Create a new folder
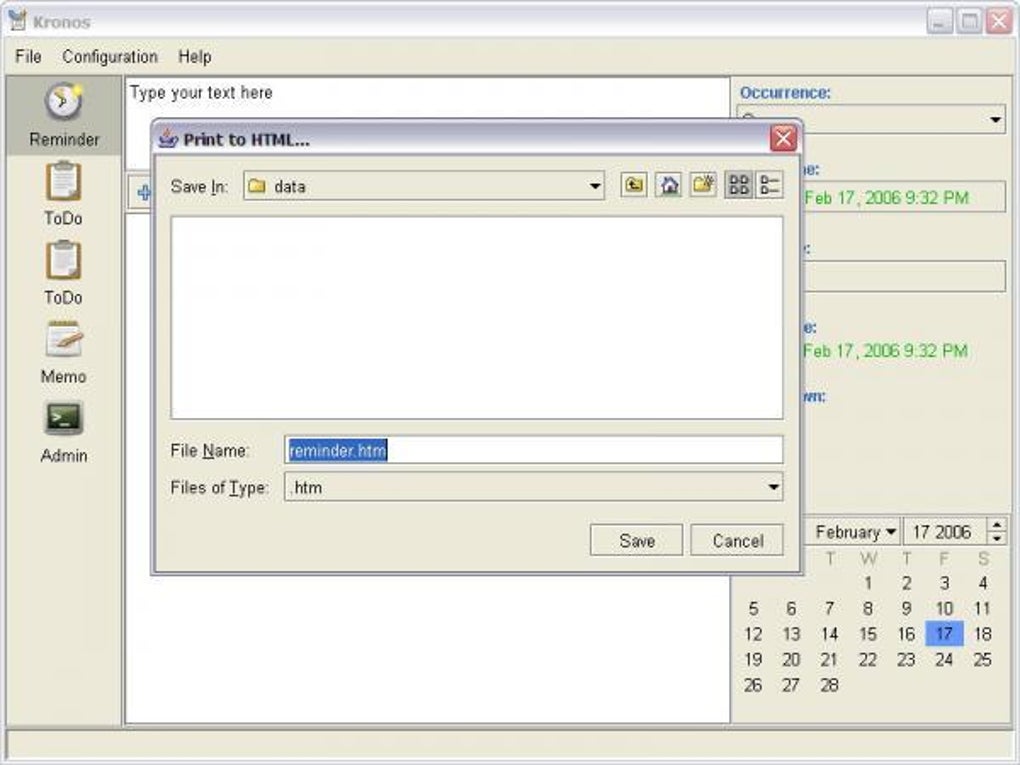The width and height of the screenshot is (1020, 765). (703, 185)
